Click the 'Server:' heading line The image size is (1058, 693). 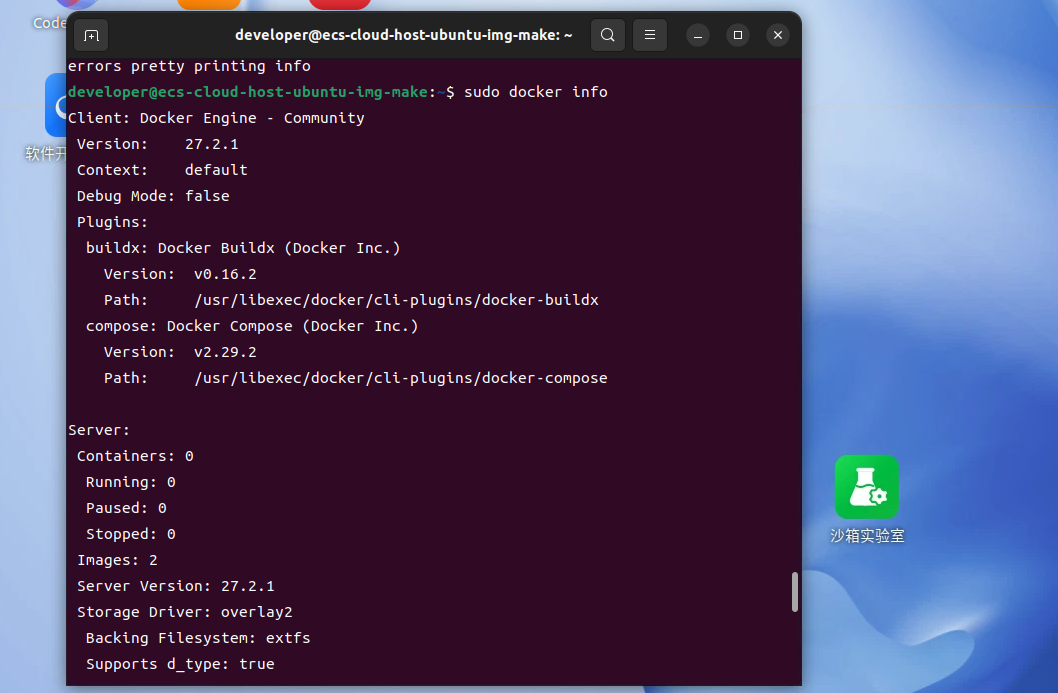pyautogui.click(x=99, y=430)
